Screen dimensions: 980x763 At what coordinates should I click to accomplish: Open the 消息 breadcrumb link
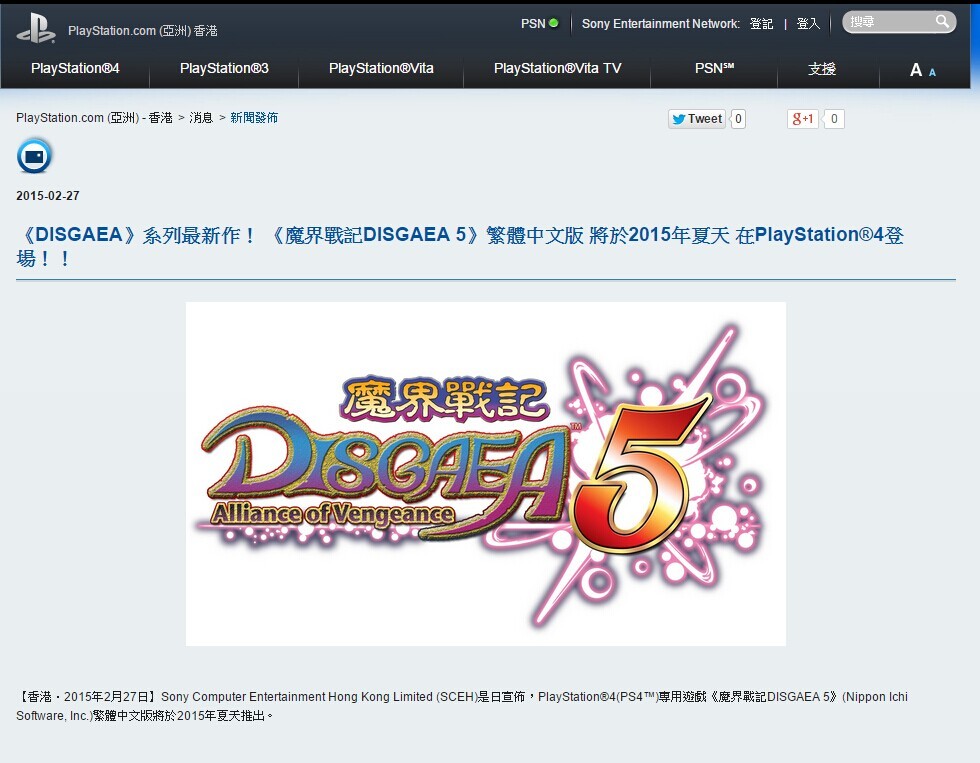(x=201, y=117)
